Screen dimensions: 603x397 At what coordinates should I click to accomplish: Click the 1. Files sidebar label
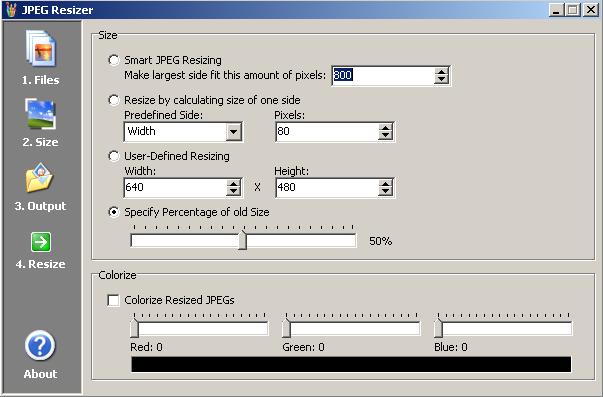pos(40,80)
